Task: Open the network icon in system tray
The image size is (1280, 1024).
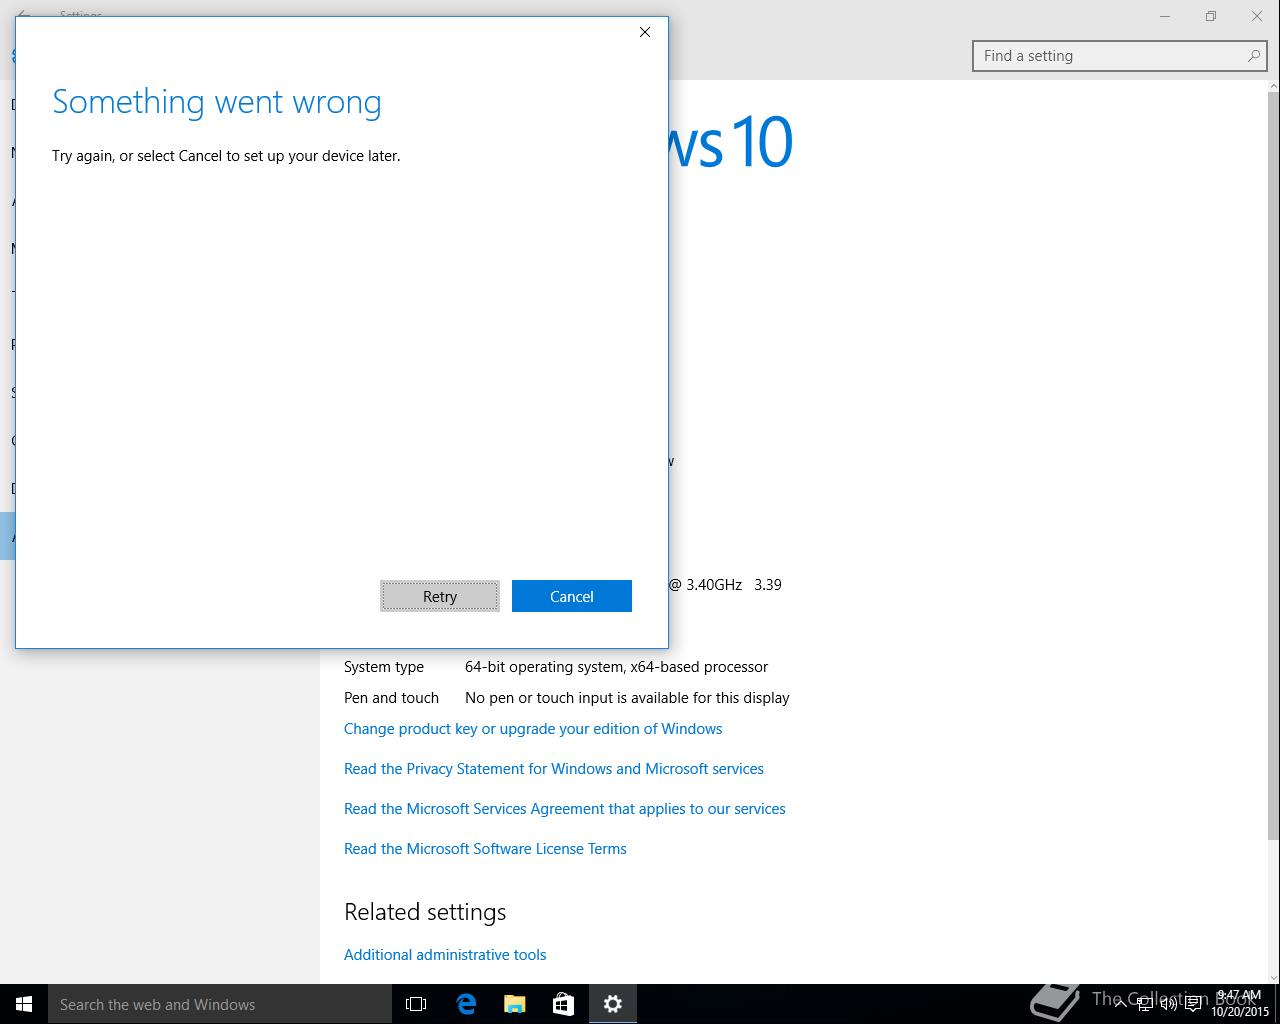Action: (1143, 1004)
